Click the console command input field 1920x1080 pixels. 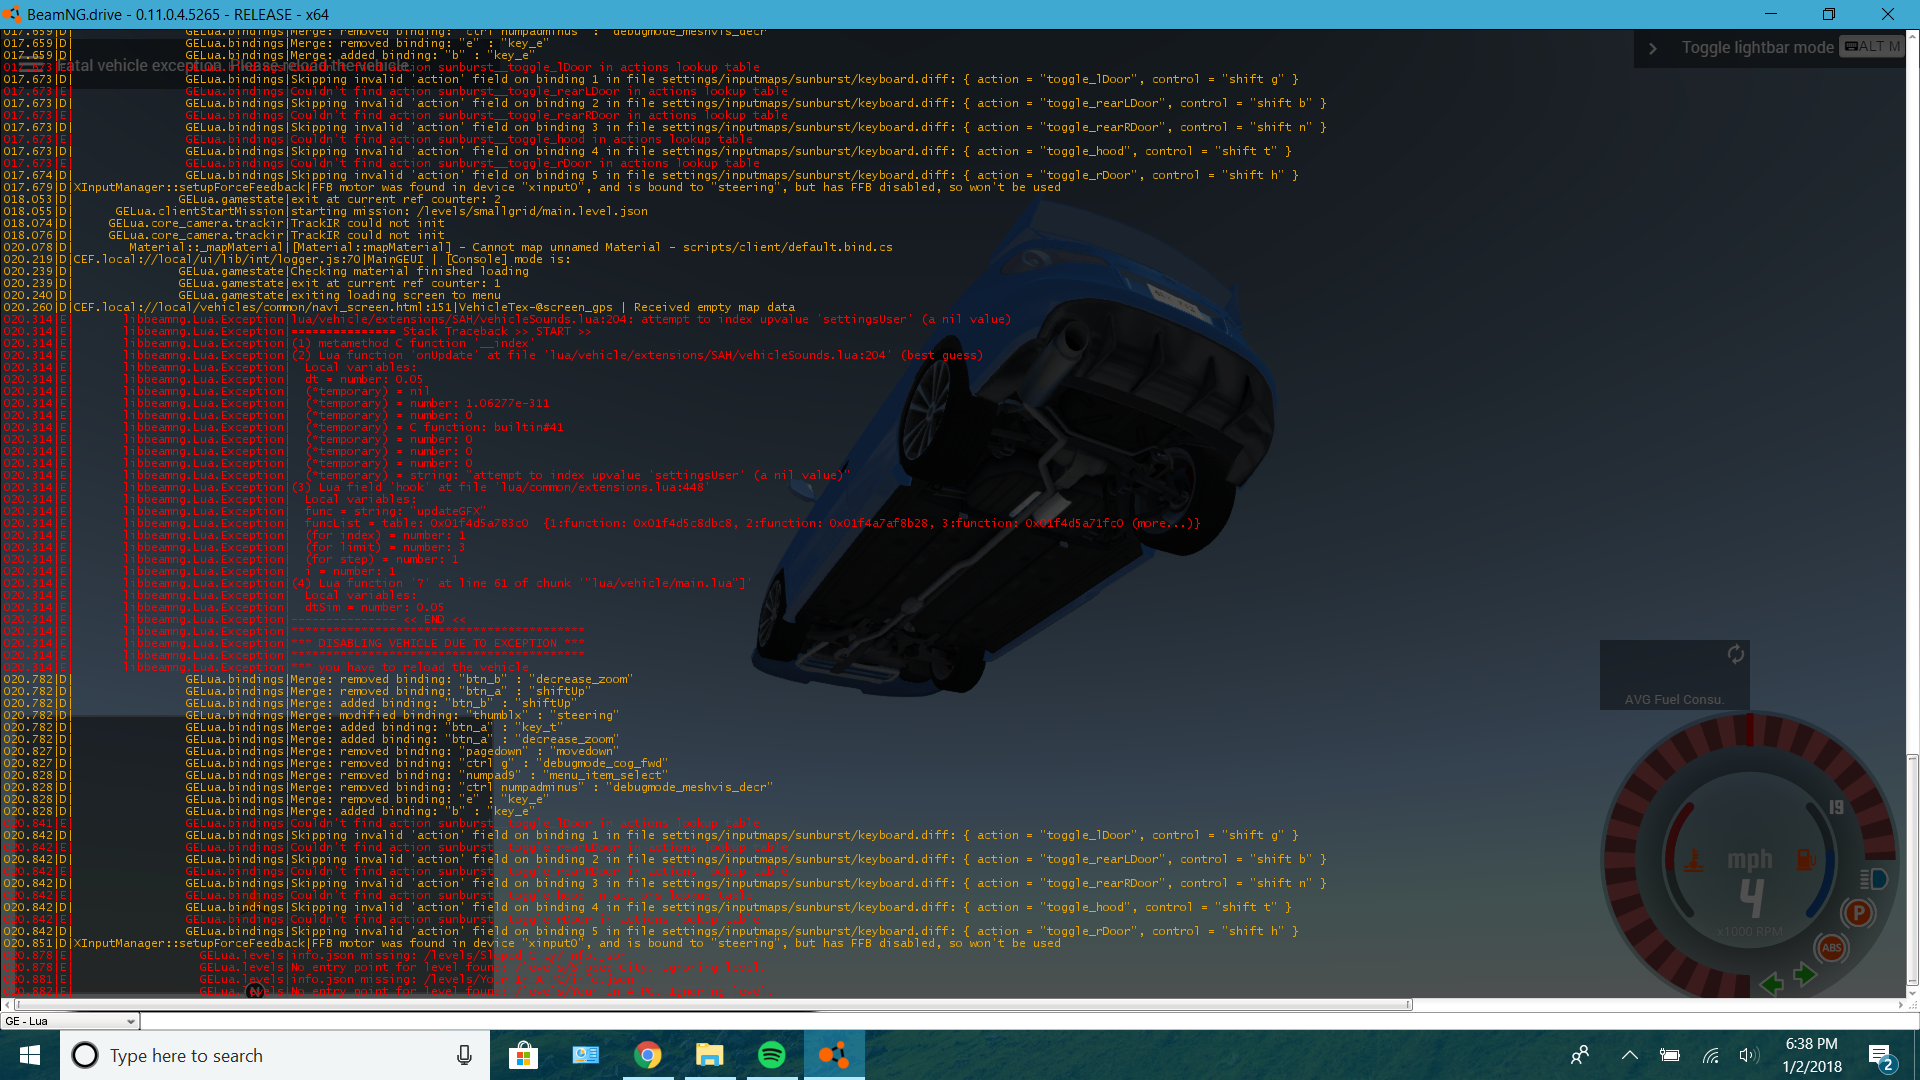click(1000, 1021)
